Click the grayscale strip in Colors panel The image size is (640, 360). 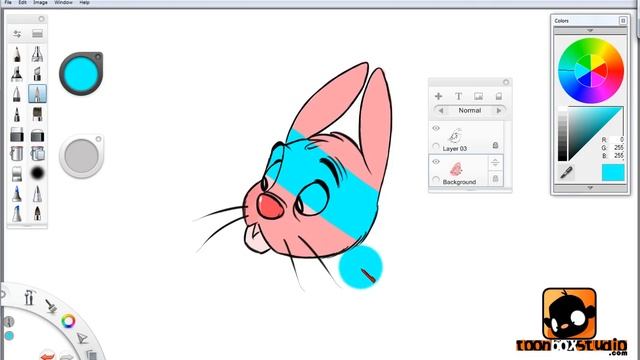coord(562,135)
